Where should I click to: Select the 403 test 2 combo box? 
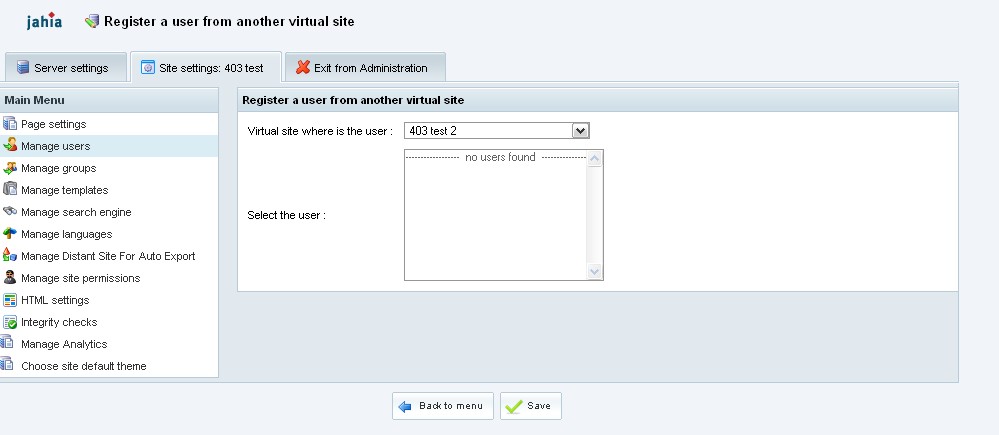(x=497, y=131)
